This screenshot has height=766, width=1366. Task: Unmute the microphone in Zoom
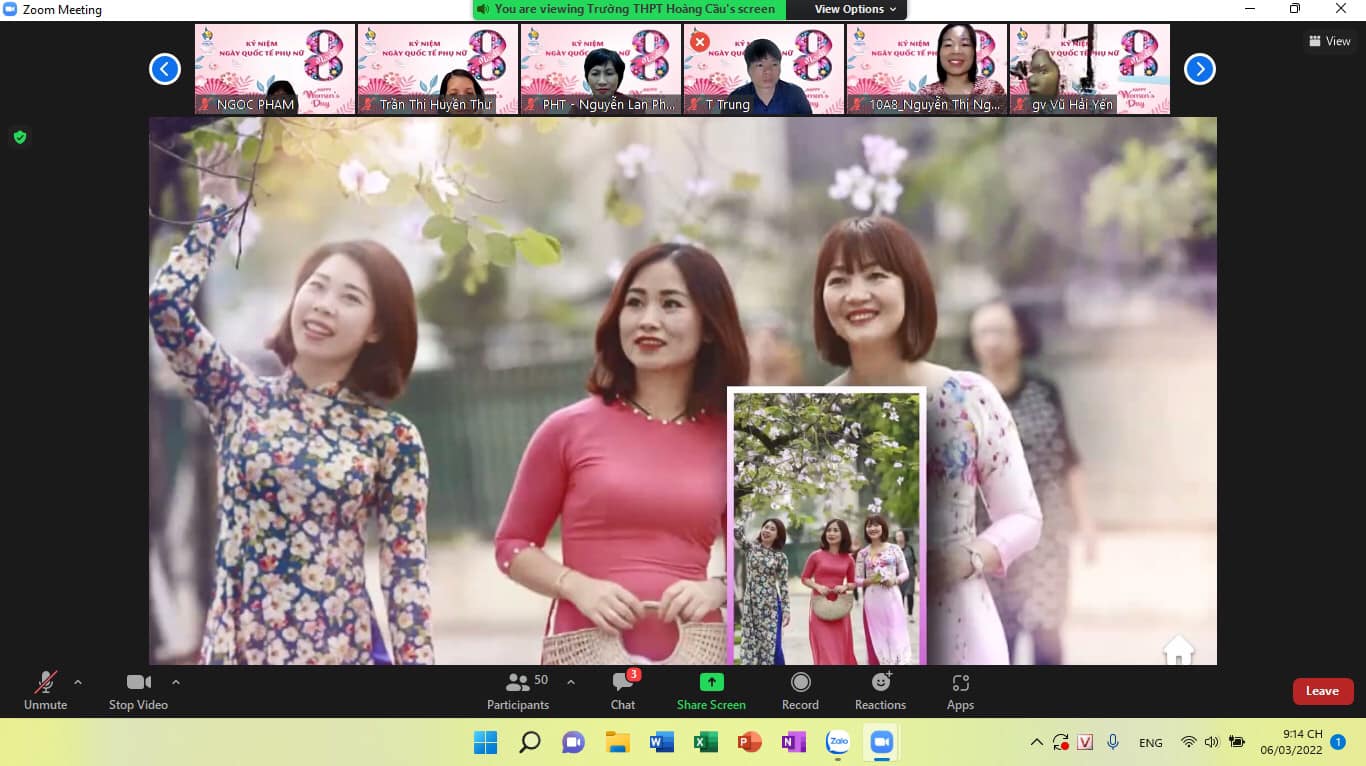point(45,691)
